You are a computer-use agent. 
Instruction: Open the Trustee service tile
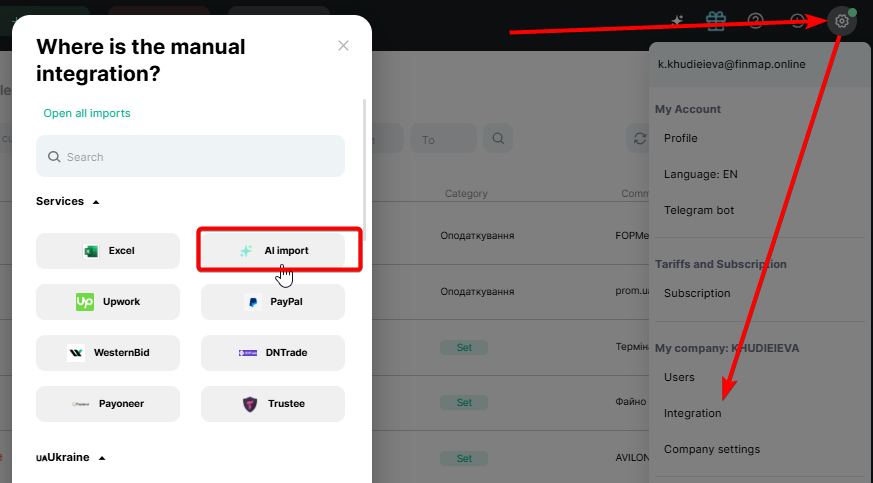click(273, 404)
